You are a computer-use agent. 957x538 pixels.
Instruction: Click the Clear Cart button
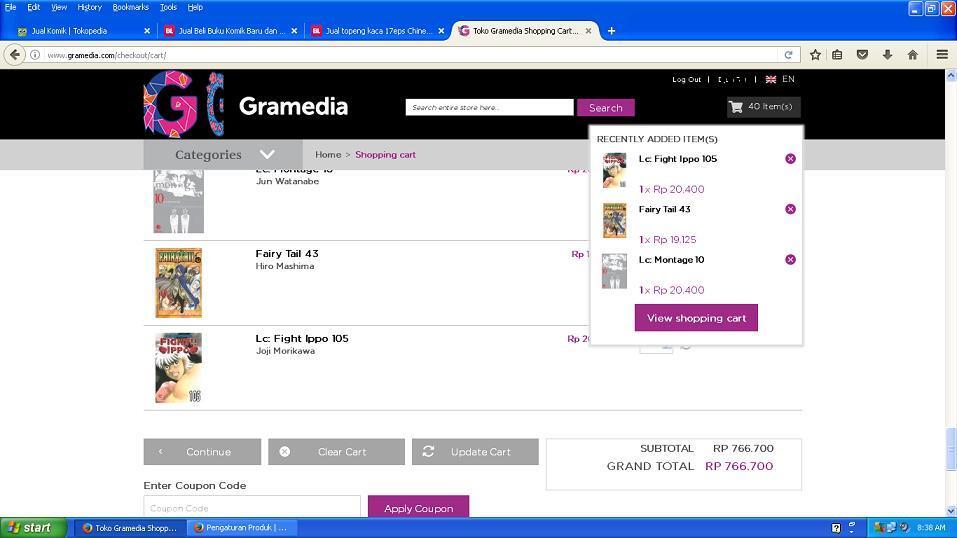336,452
